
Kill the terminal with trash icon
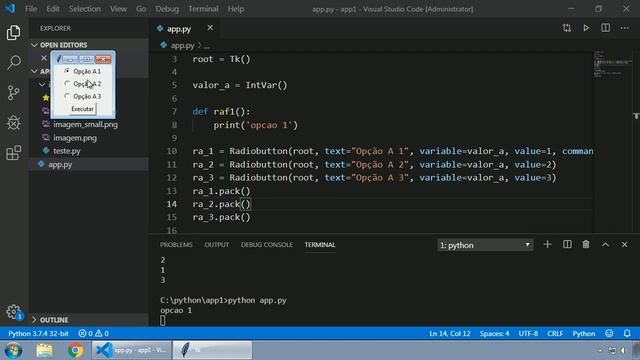click(x=586, y=244)
